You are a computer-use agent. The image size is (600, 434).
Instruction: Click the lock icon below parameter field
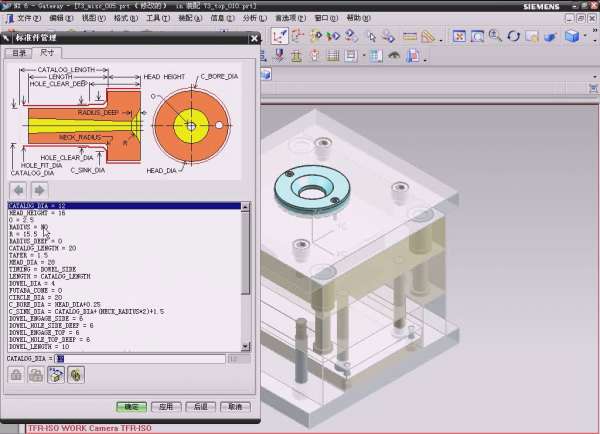coord(17,374)
